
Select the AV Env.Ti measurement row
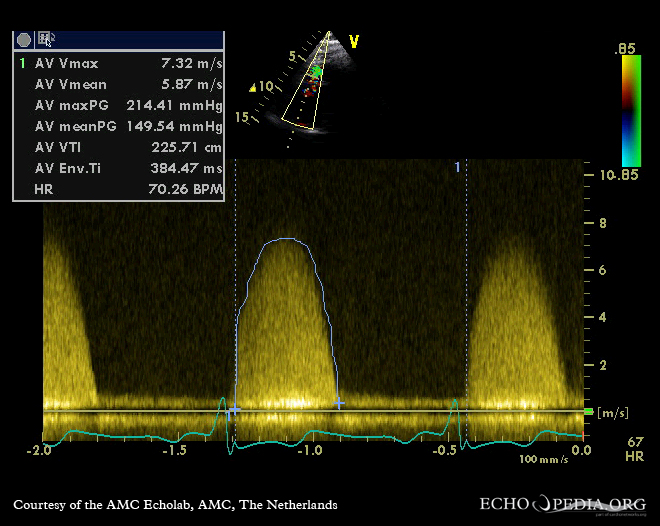point(118,168)
